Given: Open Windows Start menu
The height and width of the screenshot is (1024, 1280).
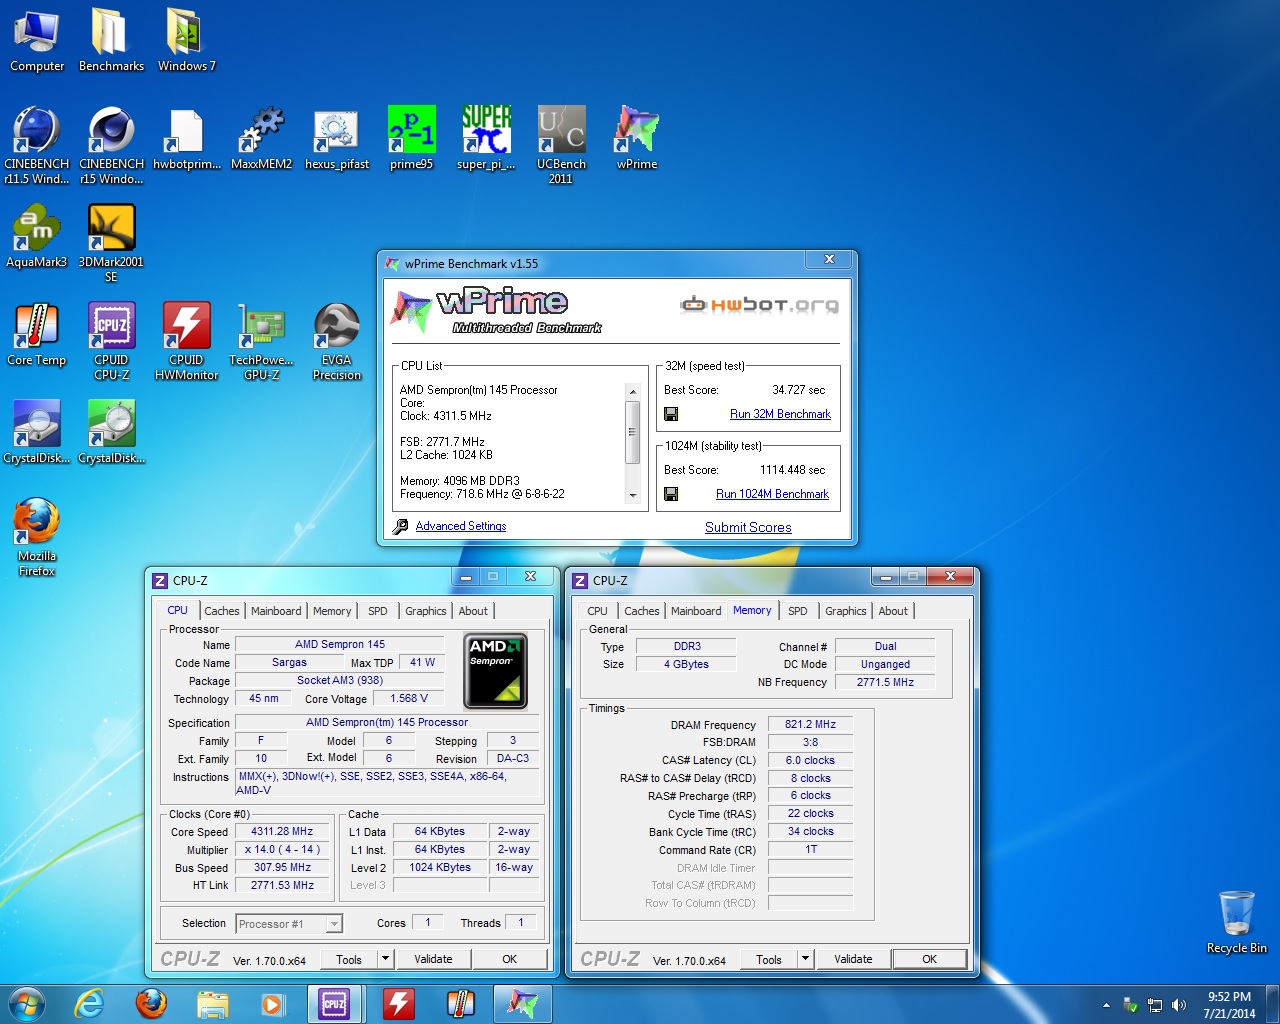Looking at the screenshot, I should click(x=27, y=1004).
